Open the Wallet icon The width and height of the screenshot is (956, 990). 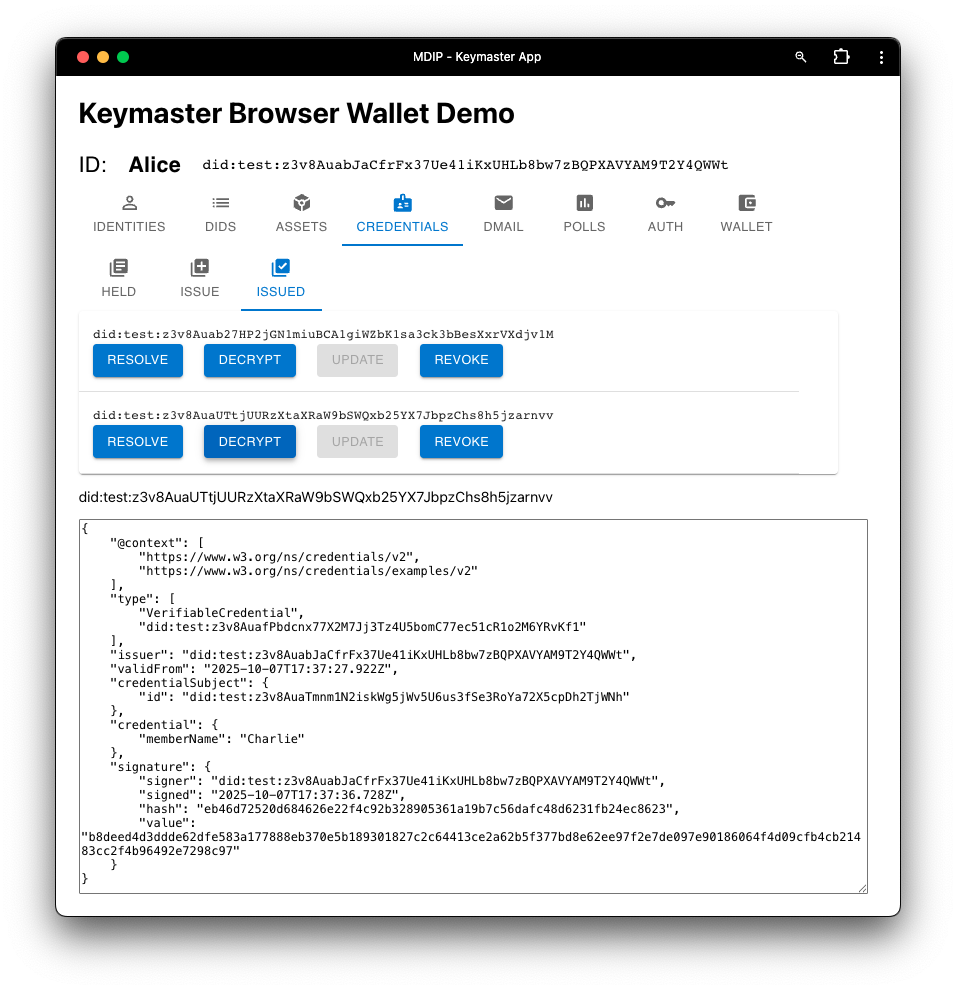[746, 203]
